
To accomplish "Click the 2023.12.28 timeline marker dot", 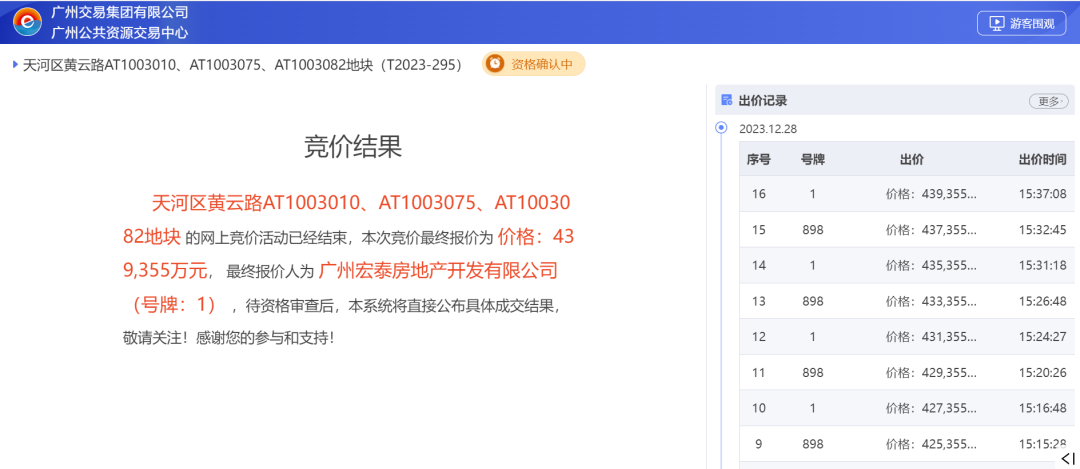I will tap(721, 127).
